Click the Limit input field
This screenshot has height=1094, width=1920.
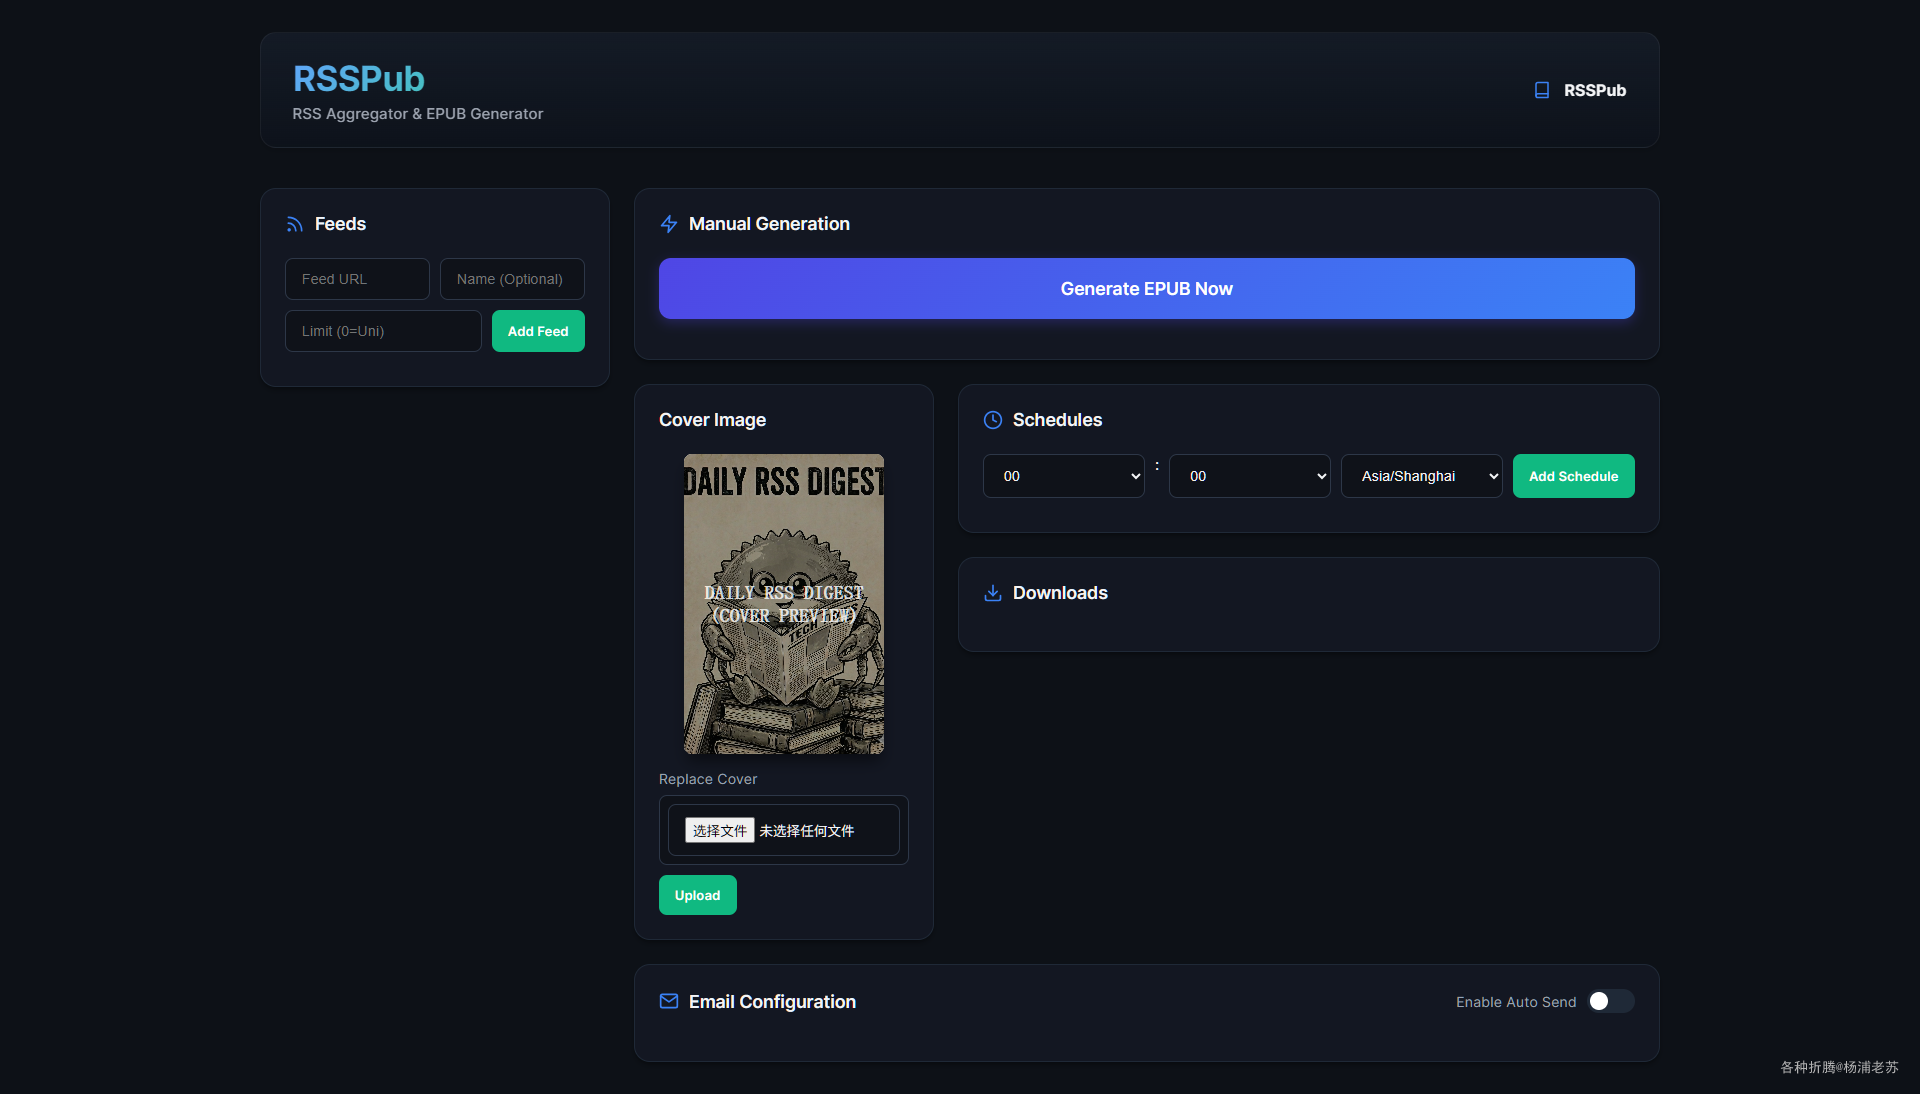tap(383, 331)
